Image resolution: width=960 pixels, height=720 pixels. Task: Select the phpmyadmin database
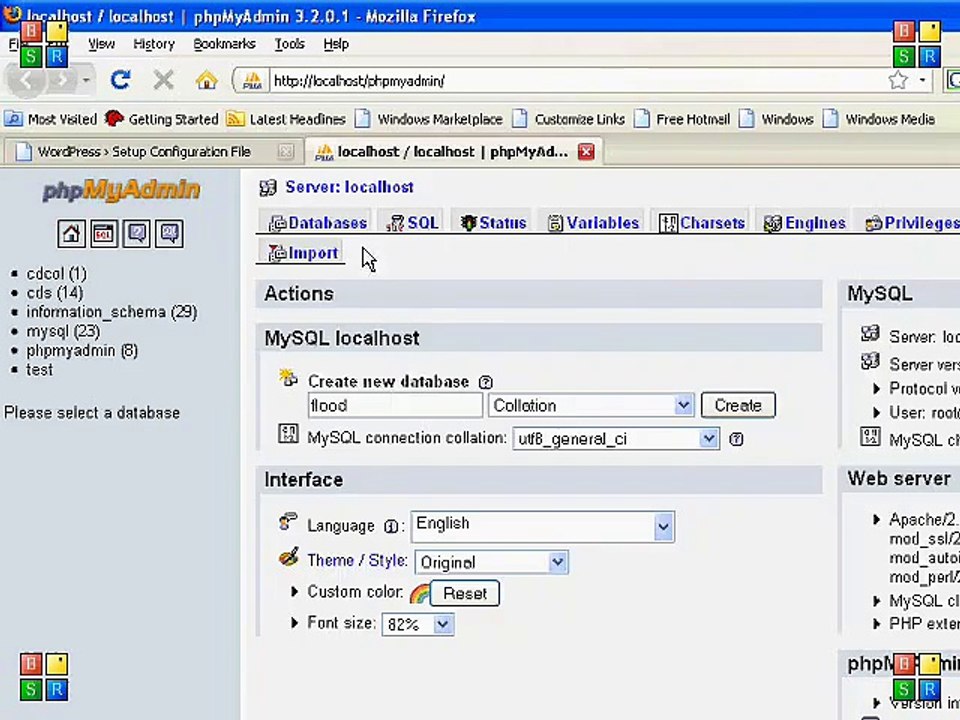(x=82, y=351)
